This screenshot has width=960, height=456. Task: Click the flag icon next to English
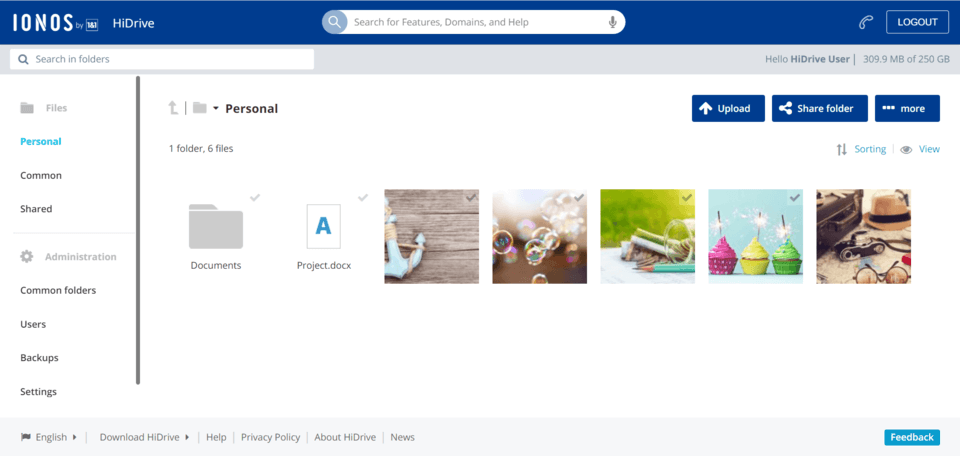pos(26,437)
